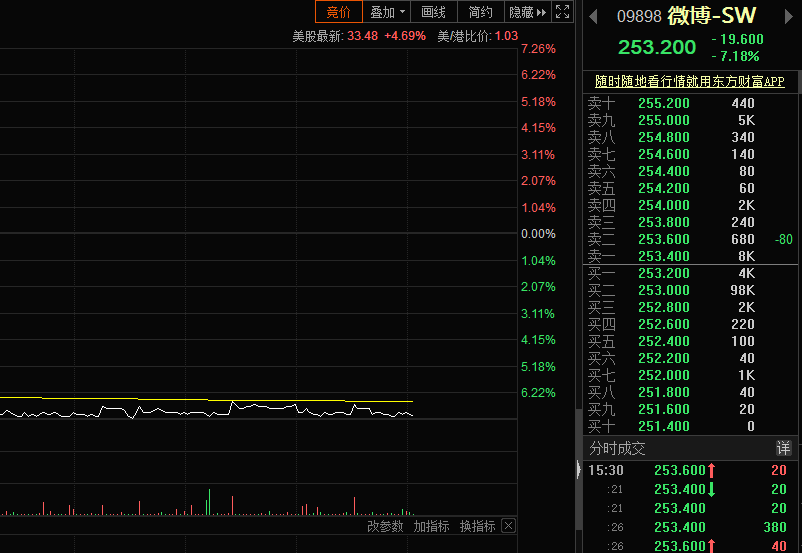Select 卖一 ask price 253.400 in order book
Viewport: 802px width, 553px height.
click(664, 256)
